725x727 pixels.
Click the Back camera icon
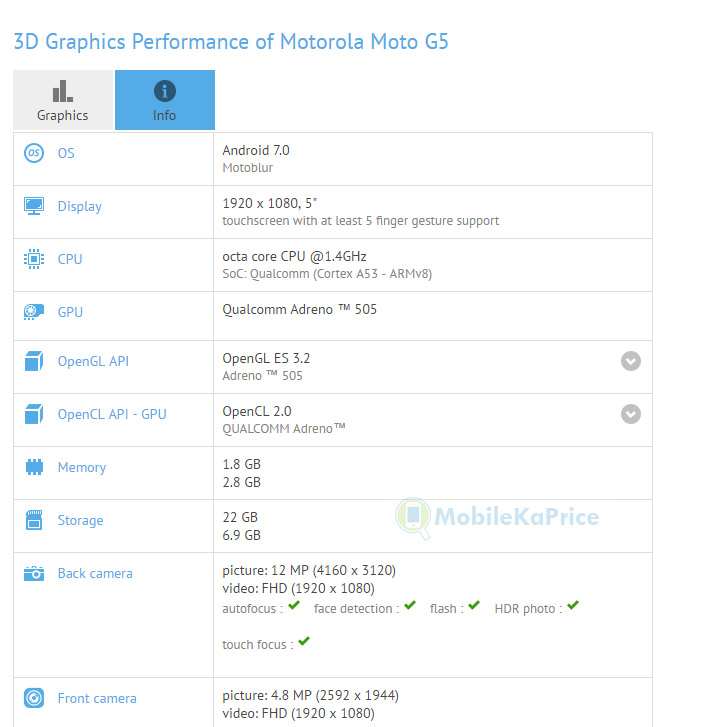(x=34, y=574)
